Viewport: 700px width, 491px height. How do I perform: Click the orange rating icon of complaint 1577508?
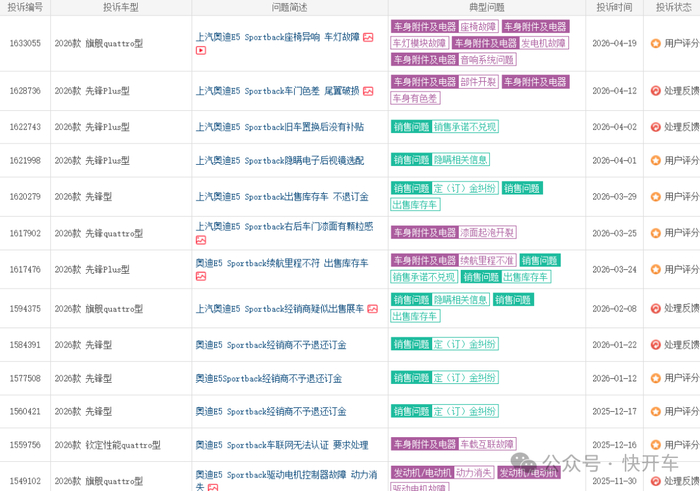click(x=655, y=378)
